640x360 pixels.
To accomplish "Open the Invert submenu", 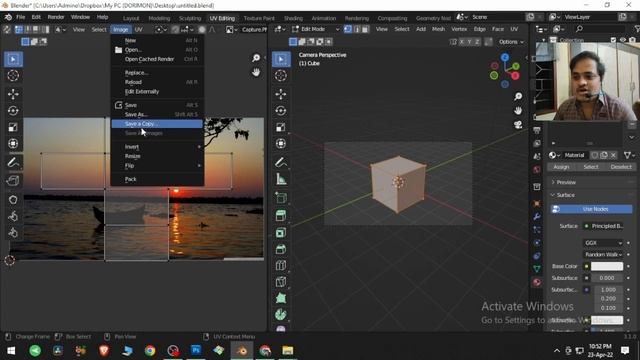I will (157, 147).
